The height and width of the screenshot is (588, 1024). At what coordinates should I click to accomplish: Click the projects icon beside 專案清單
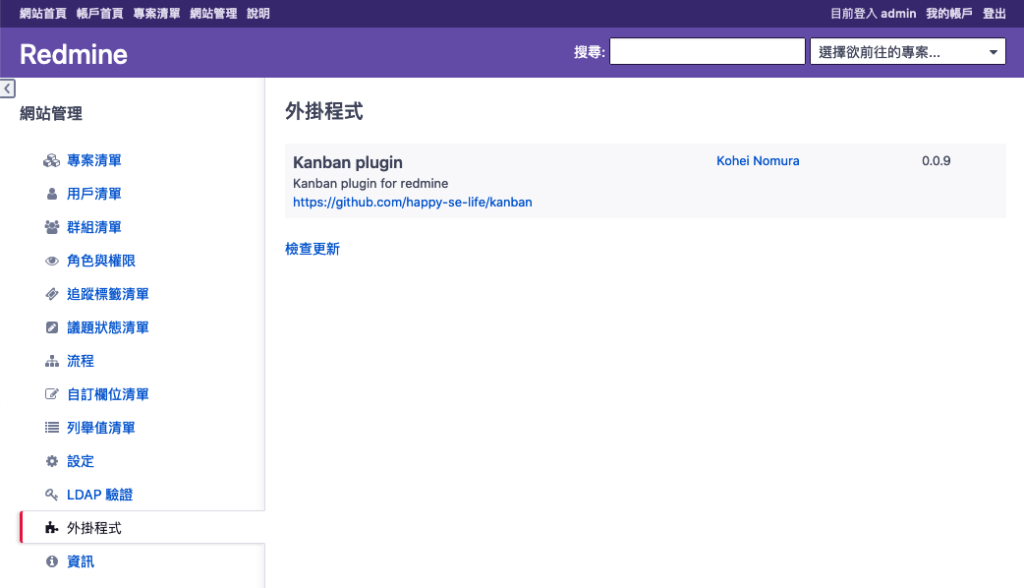click(52, 161)
